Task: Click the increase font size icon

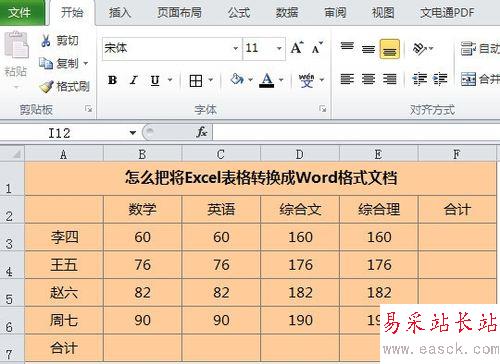Action: coord(297,48)
